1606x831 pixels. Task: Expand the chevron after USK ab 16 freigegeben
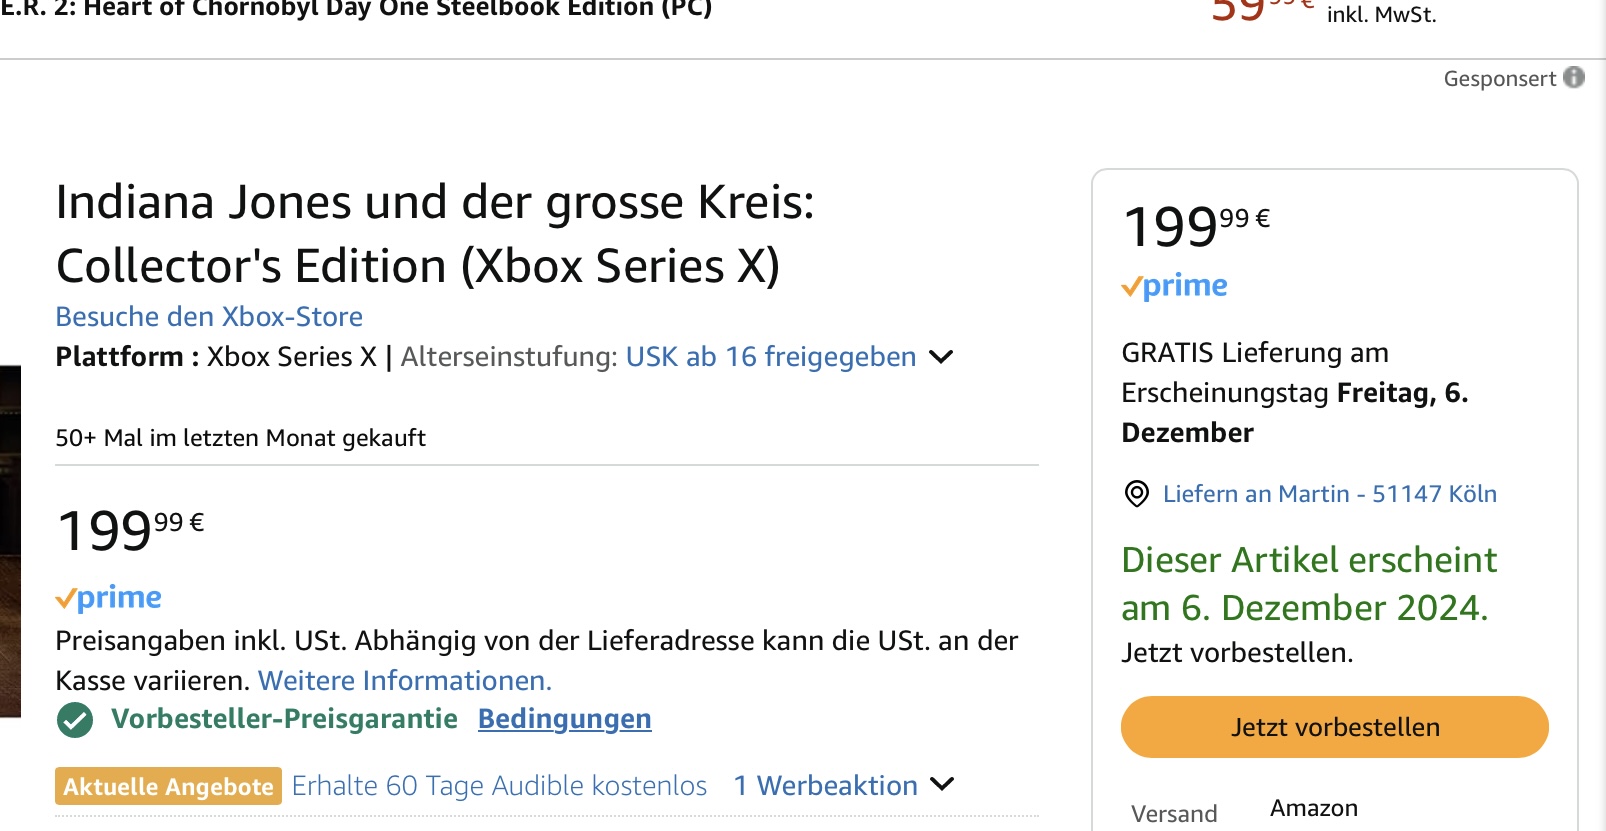pos(941,357)
